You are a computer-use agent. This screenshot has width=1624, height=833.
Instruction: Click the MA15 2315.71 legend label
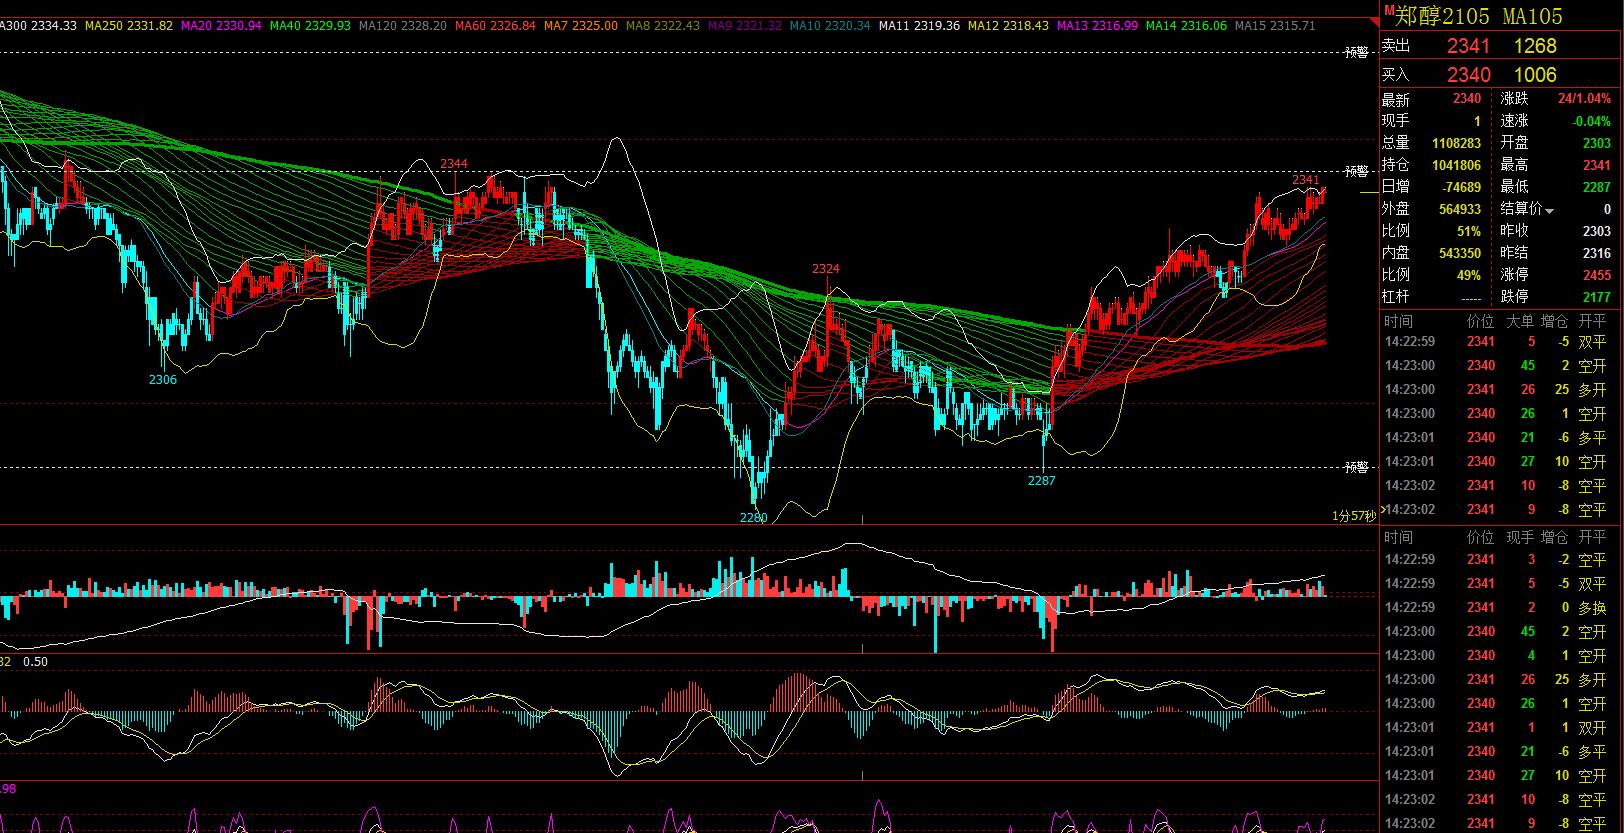(1276, 25)
